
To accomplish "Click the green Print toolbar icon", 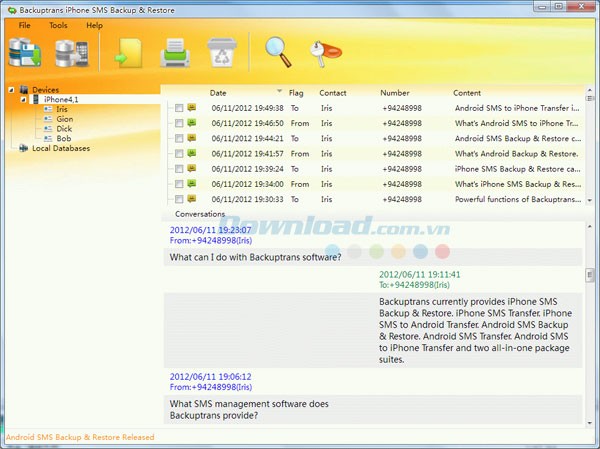I will tap(175, 53).
